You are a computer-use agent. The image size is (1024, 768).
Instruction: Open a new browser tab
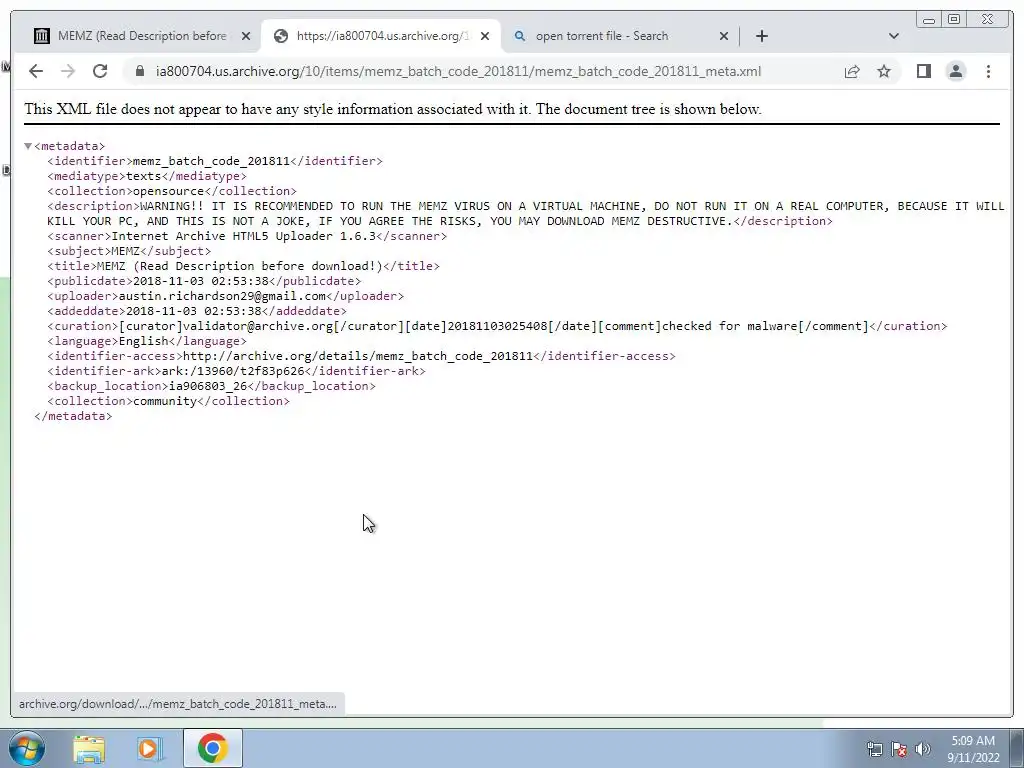coord(761,36)
